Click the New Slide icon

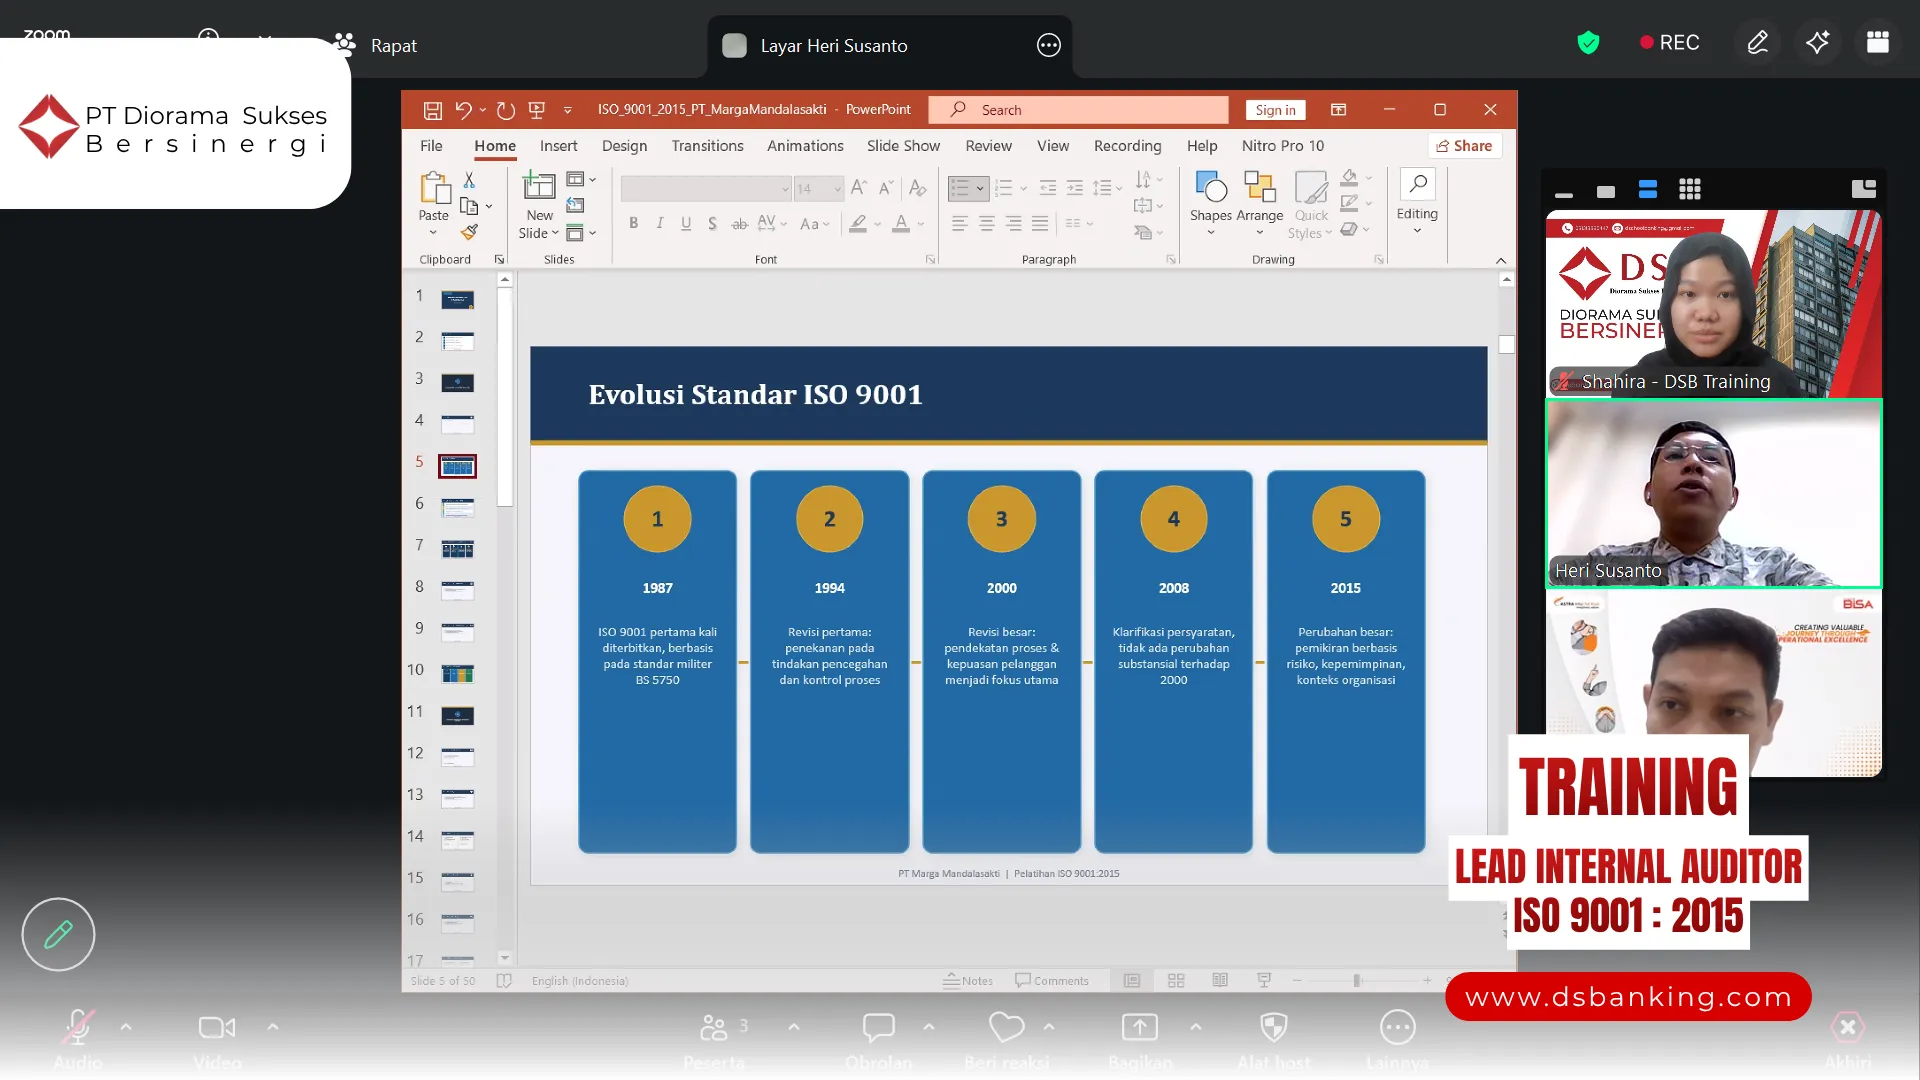(x=539, y=186)
